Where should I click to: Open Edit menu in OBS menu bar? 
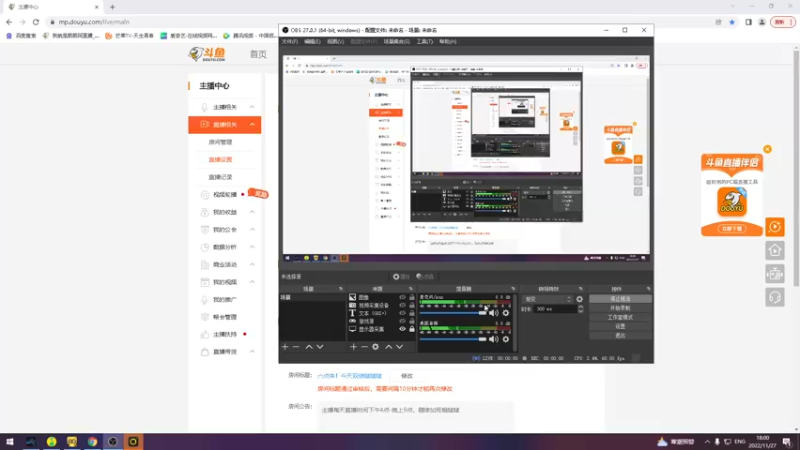coord(312,42)
